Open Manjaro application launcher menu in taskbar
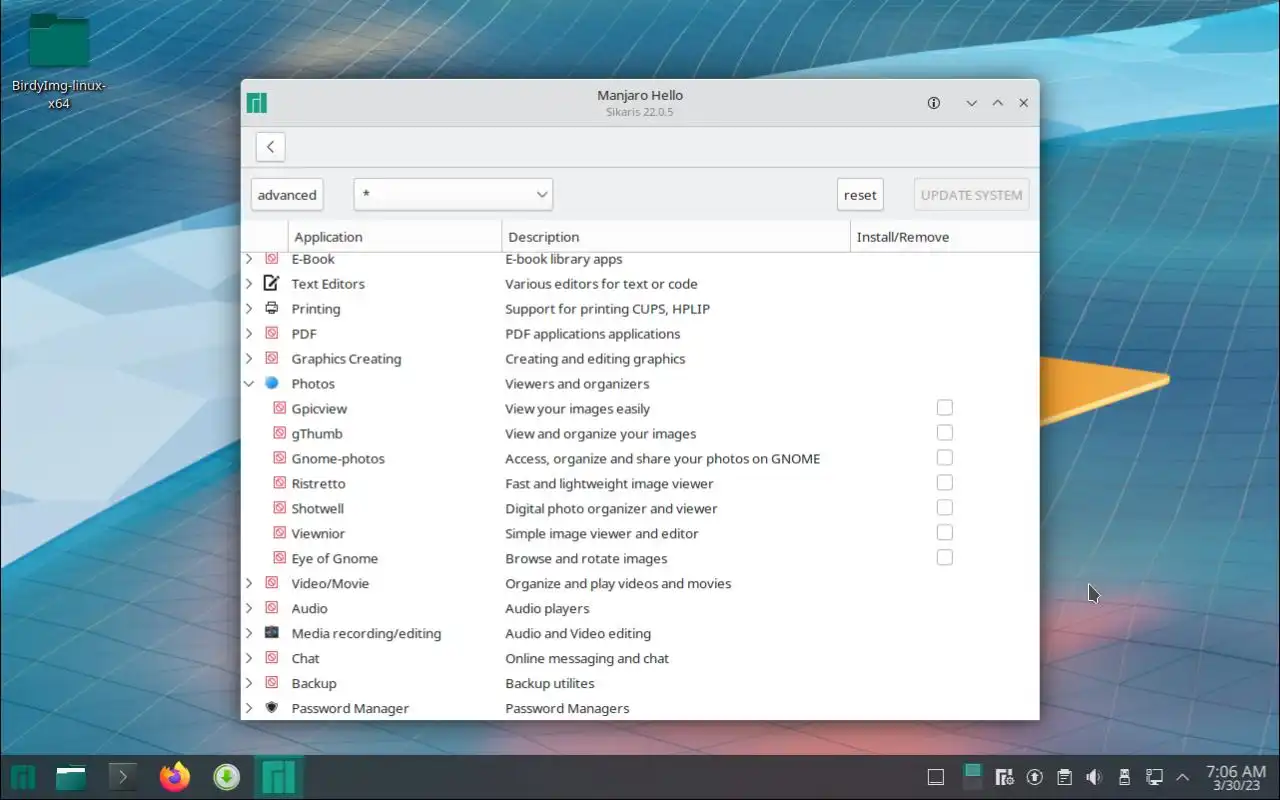This screenshot has width=1280, height=800. (x=23, y=777)
